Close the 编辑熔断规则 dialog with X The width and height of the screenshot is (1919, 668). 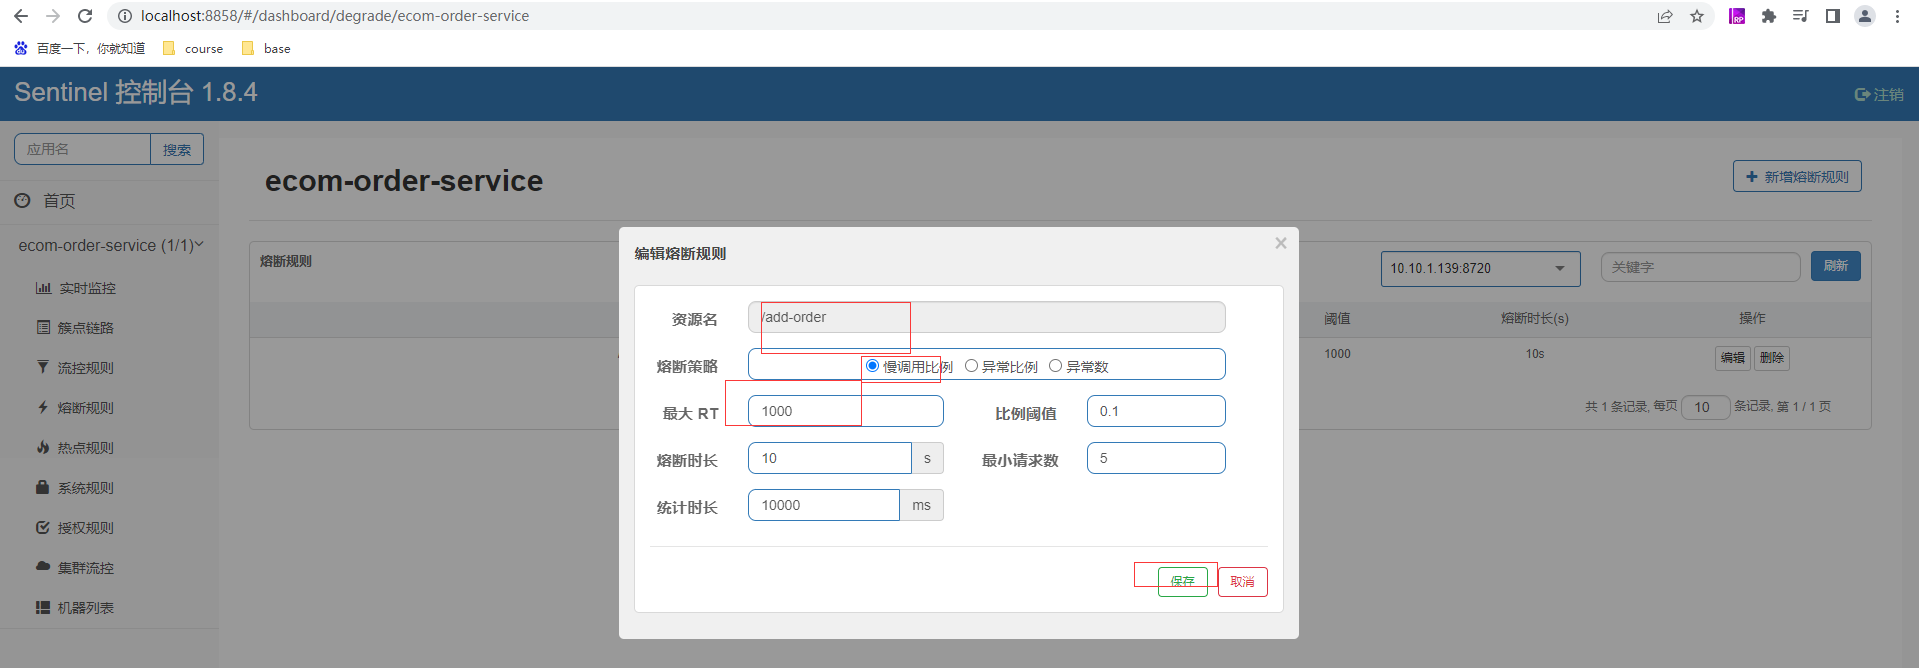point(1281,243)
